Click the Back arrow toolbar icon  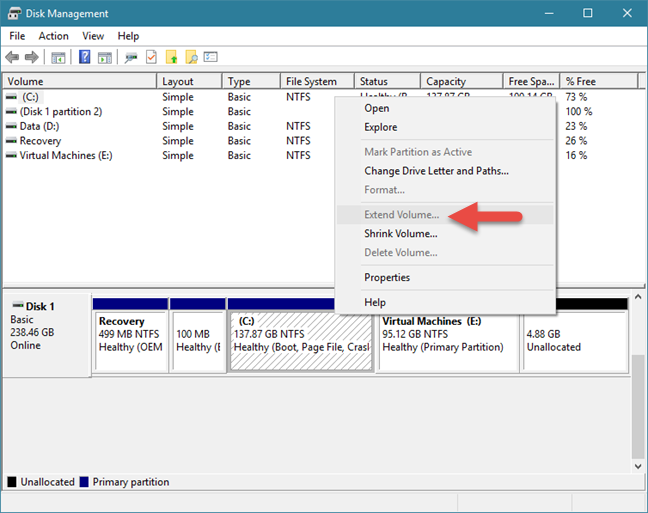[x=12, y=57]
